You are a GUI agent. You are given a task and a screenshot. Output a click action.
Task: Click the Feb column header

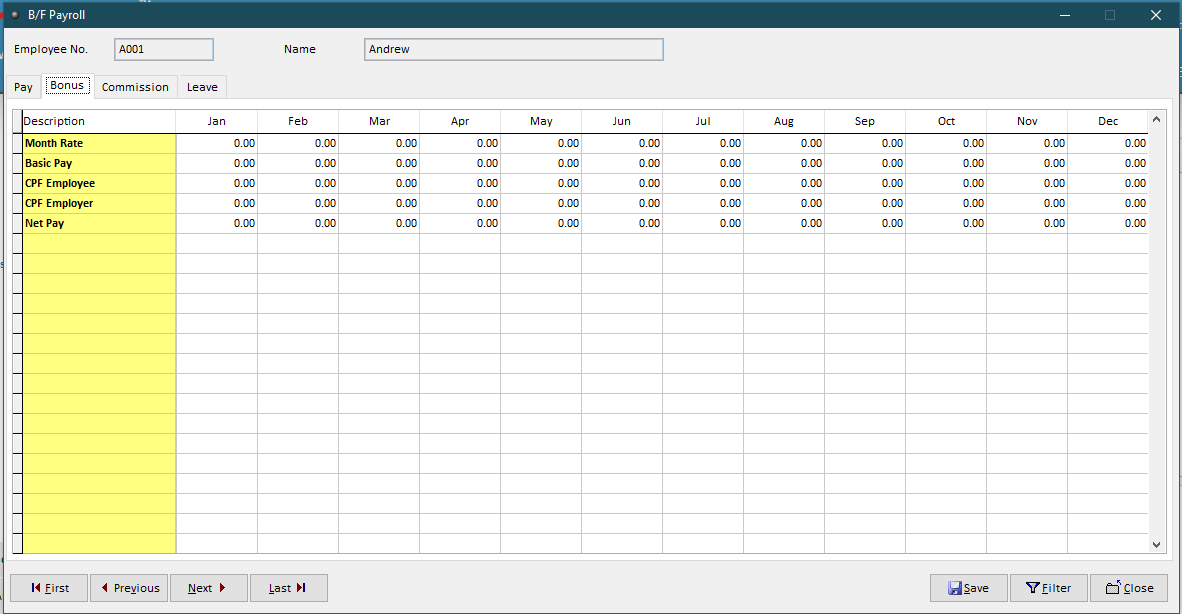click(x=298, y=121)
